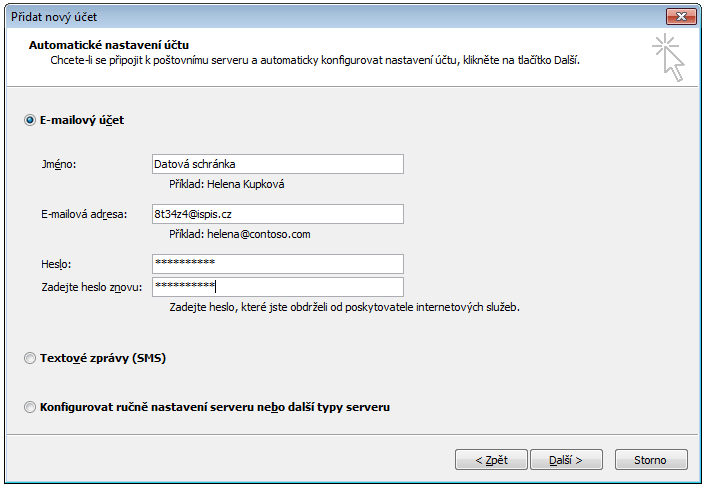Click the Heslo password field
Image resolution: width=706 pixels, height=488 pixels.
click(x=277, y=264)
